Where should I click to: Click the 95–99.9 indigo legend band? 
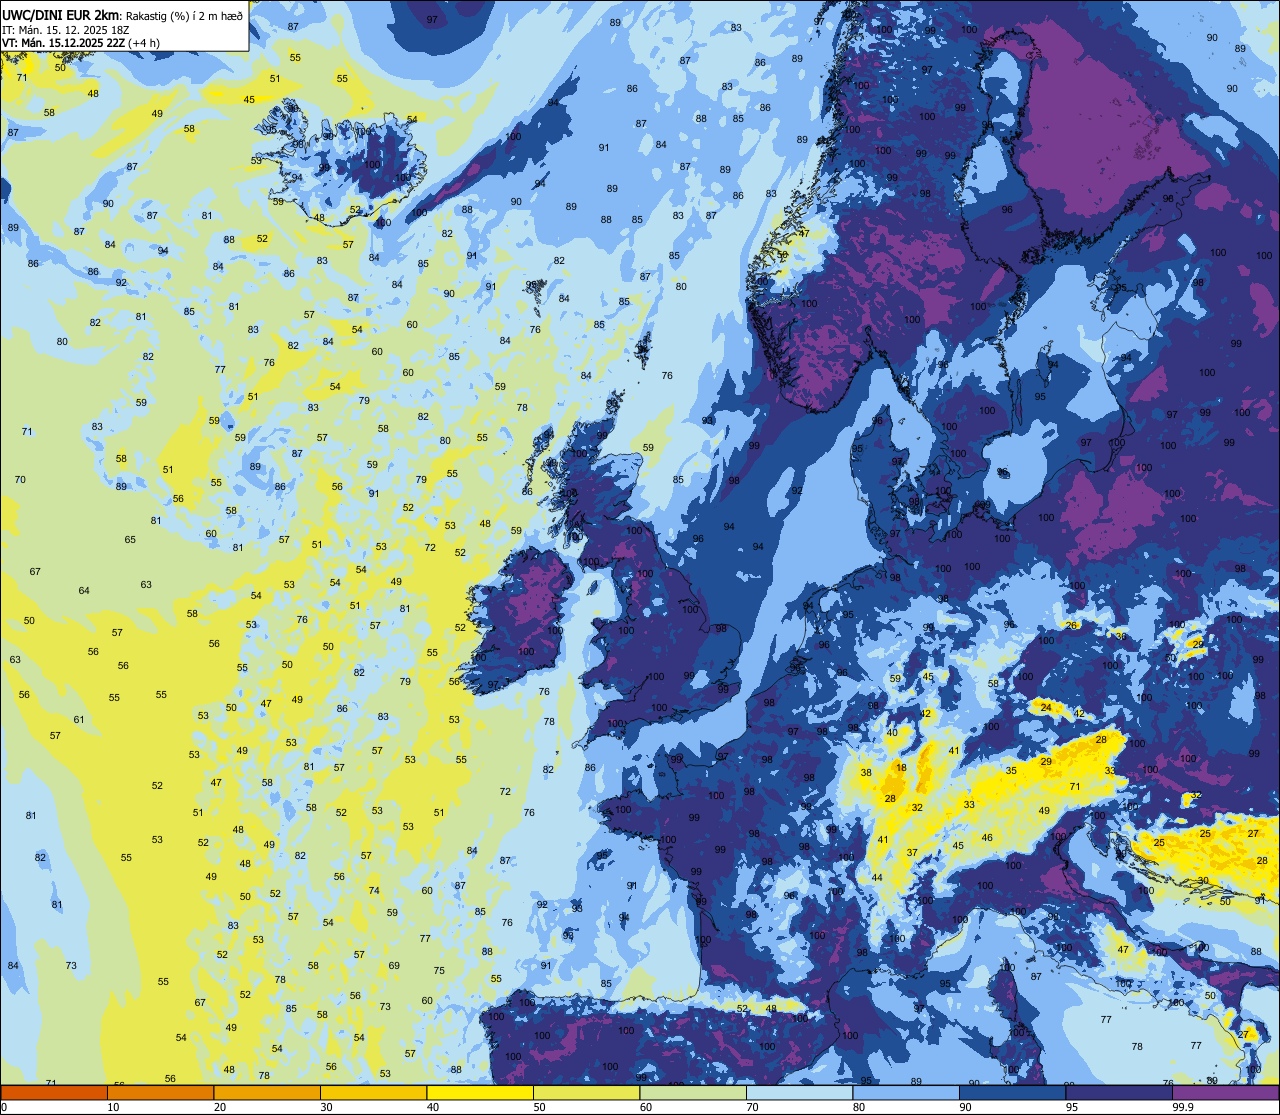pyautogui.click(x=1119, y=1093)
